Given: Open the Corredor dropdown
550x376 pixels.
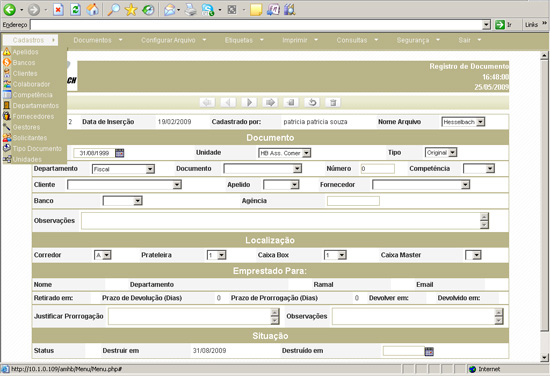Looking at the screenshot, I should pos(102,255).
